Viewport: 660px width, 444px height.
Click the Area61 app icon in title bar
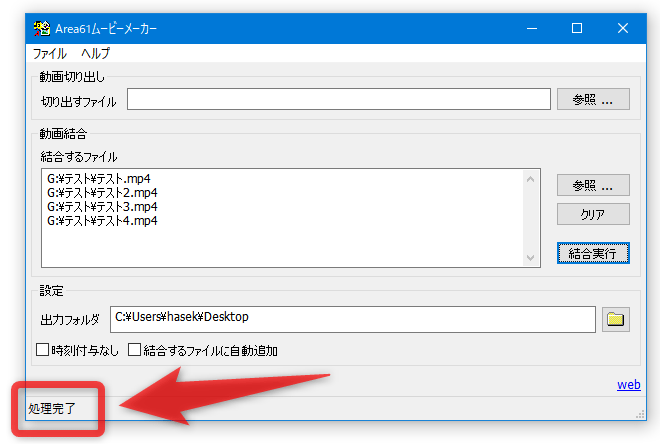click(x=42, y=28)
